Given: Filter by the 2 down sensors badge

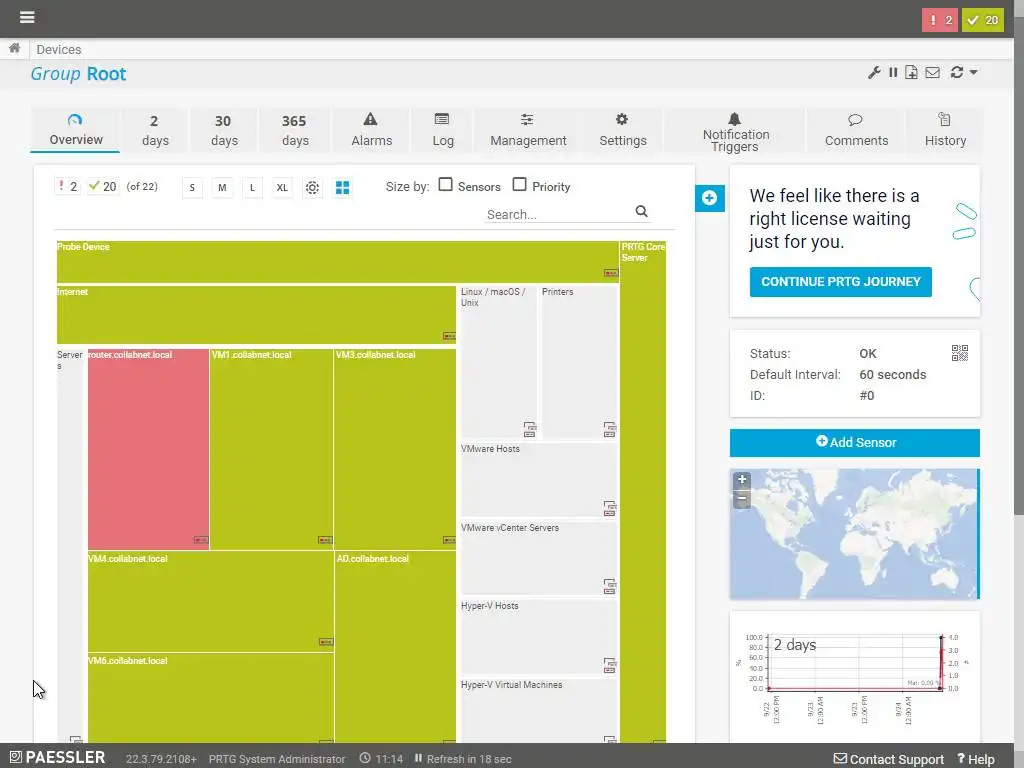Looking at the screenshot, I should [67, 187].
